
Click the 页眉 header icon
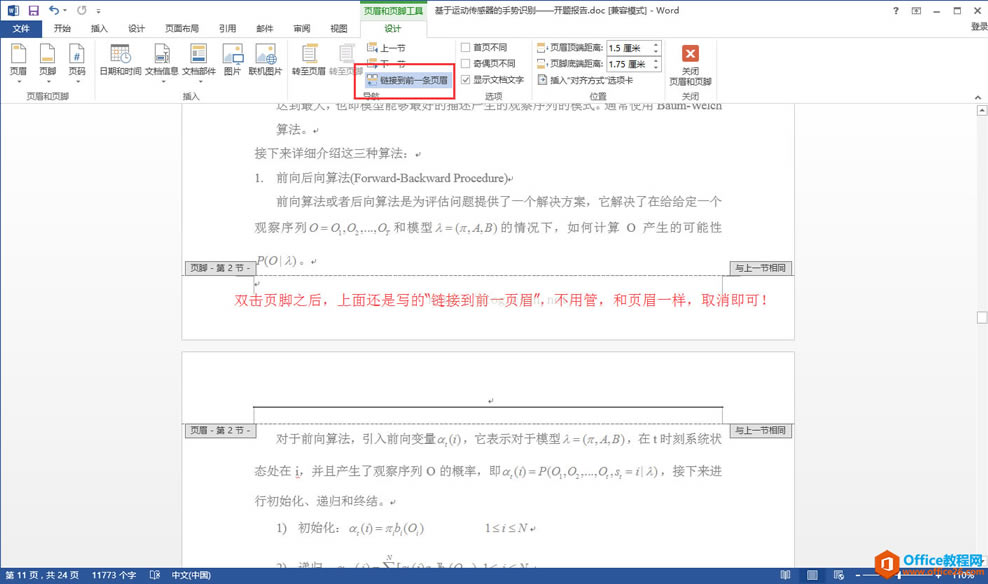[18, 54]
